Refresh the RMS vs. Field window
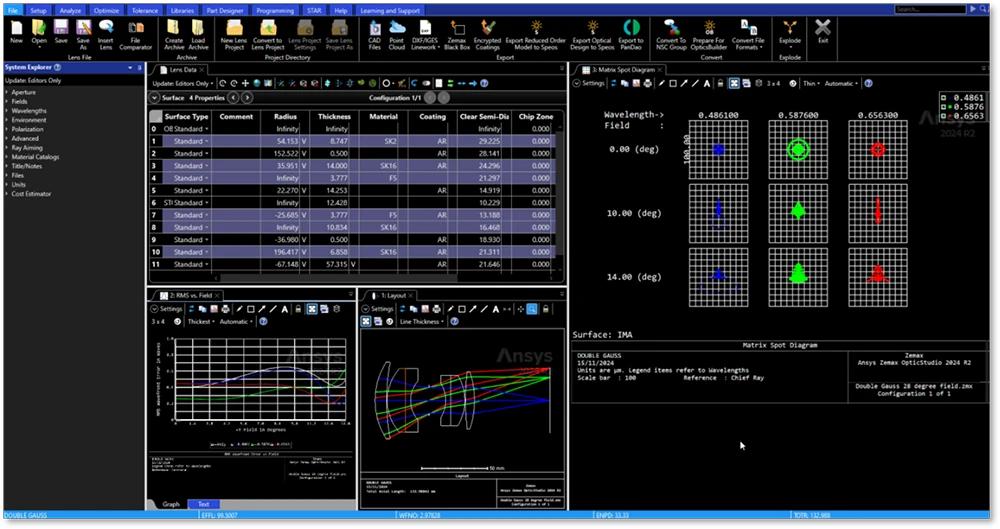 (191, 309)
